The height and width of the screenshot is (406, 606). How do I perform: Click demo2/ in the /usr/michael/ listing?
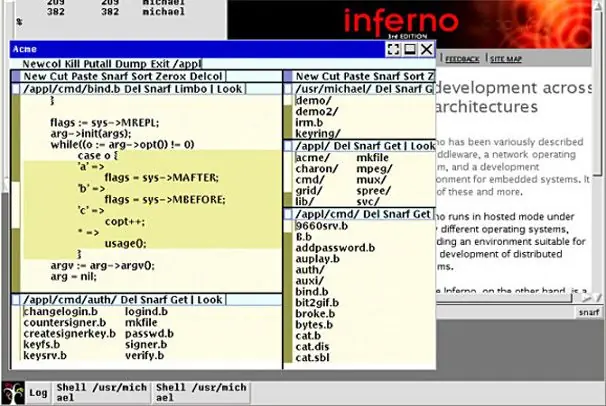(x=317, y=112)
